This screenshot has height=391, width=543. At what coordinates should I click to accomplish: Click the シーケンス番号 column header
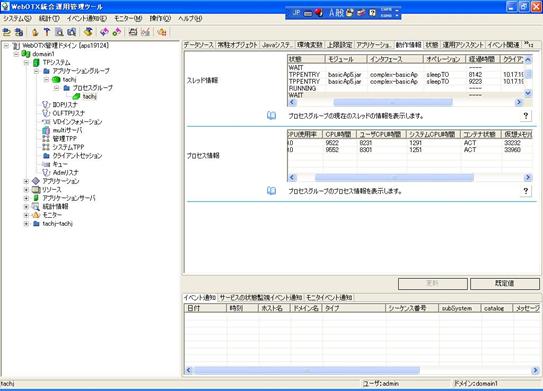pyautogui.click(x=412, y=308)
